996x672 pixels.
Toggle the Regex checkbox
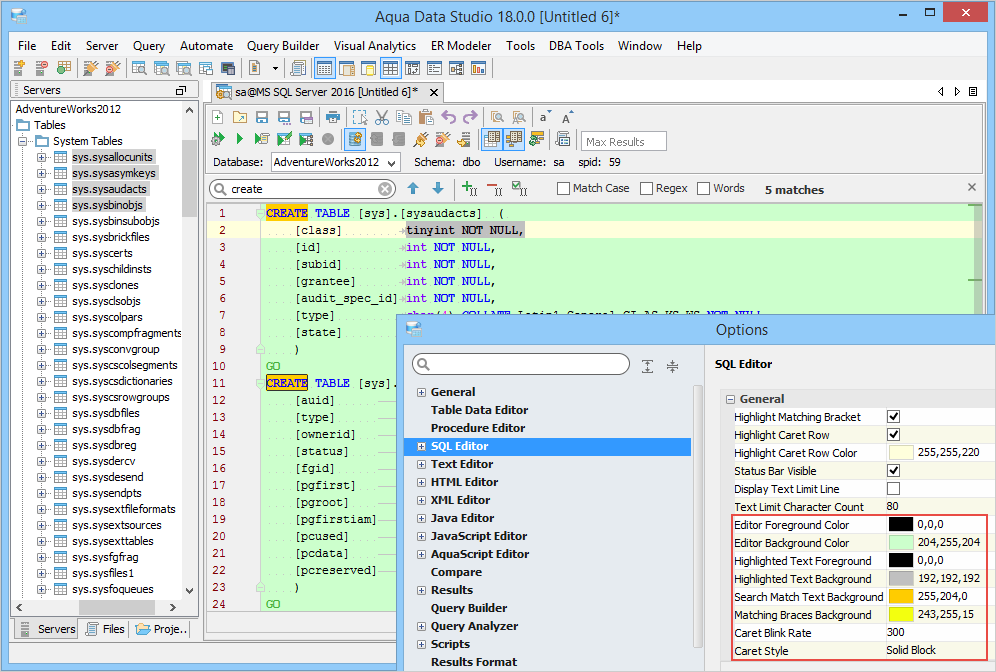tap(646, 188)
